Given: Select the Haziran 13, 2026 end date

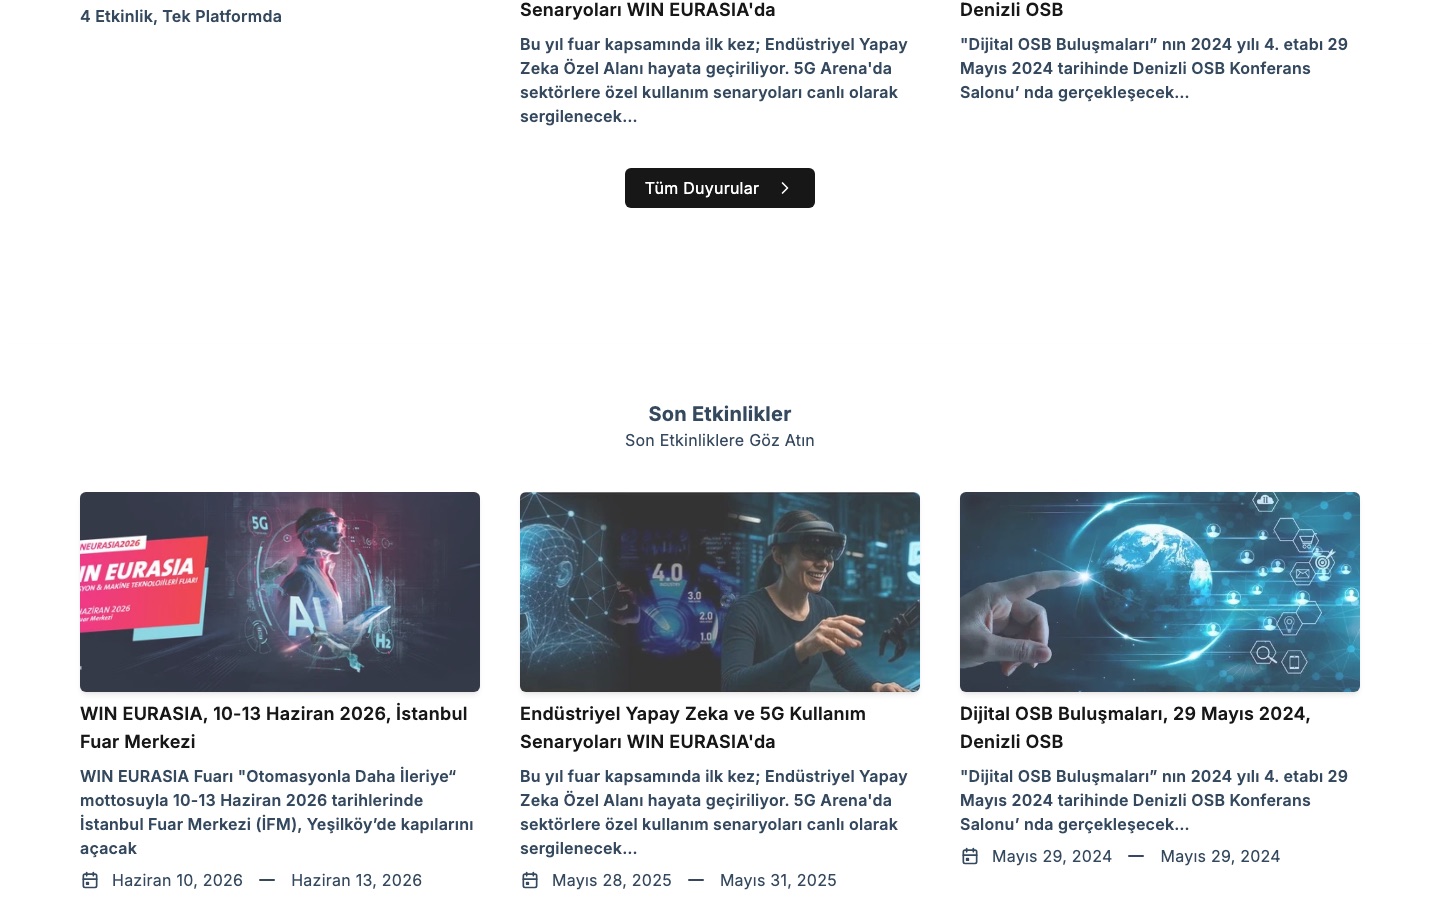Looking at the screenshot, I should [x=356, y=880].
